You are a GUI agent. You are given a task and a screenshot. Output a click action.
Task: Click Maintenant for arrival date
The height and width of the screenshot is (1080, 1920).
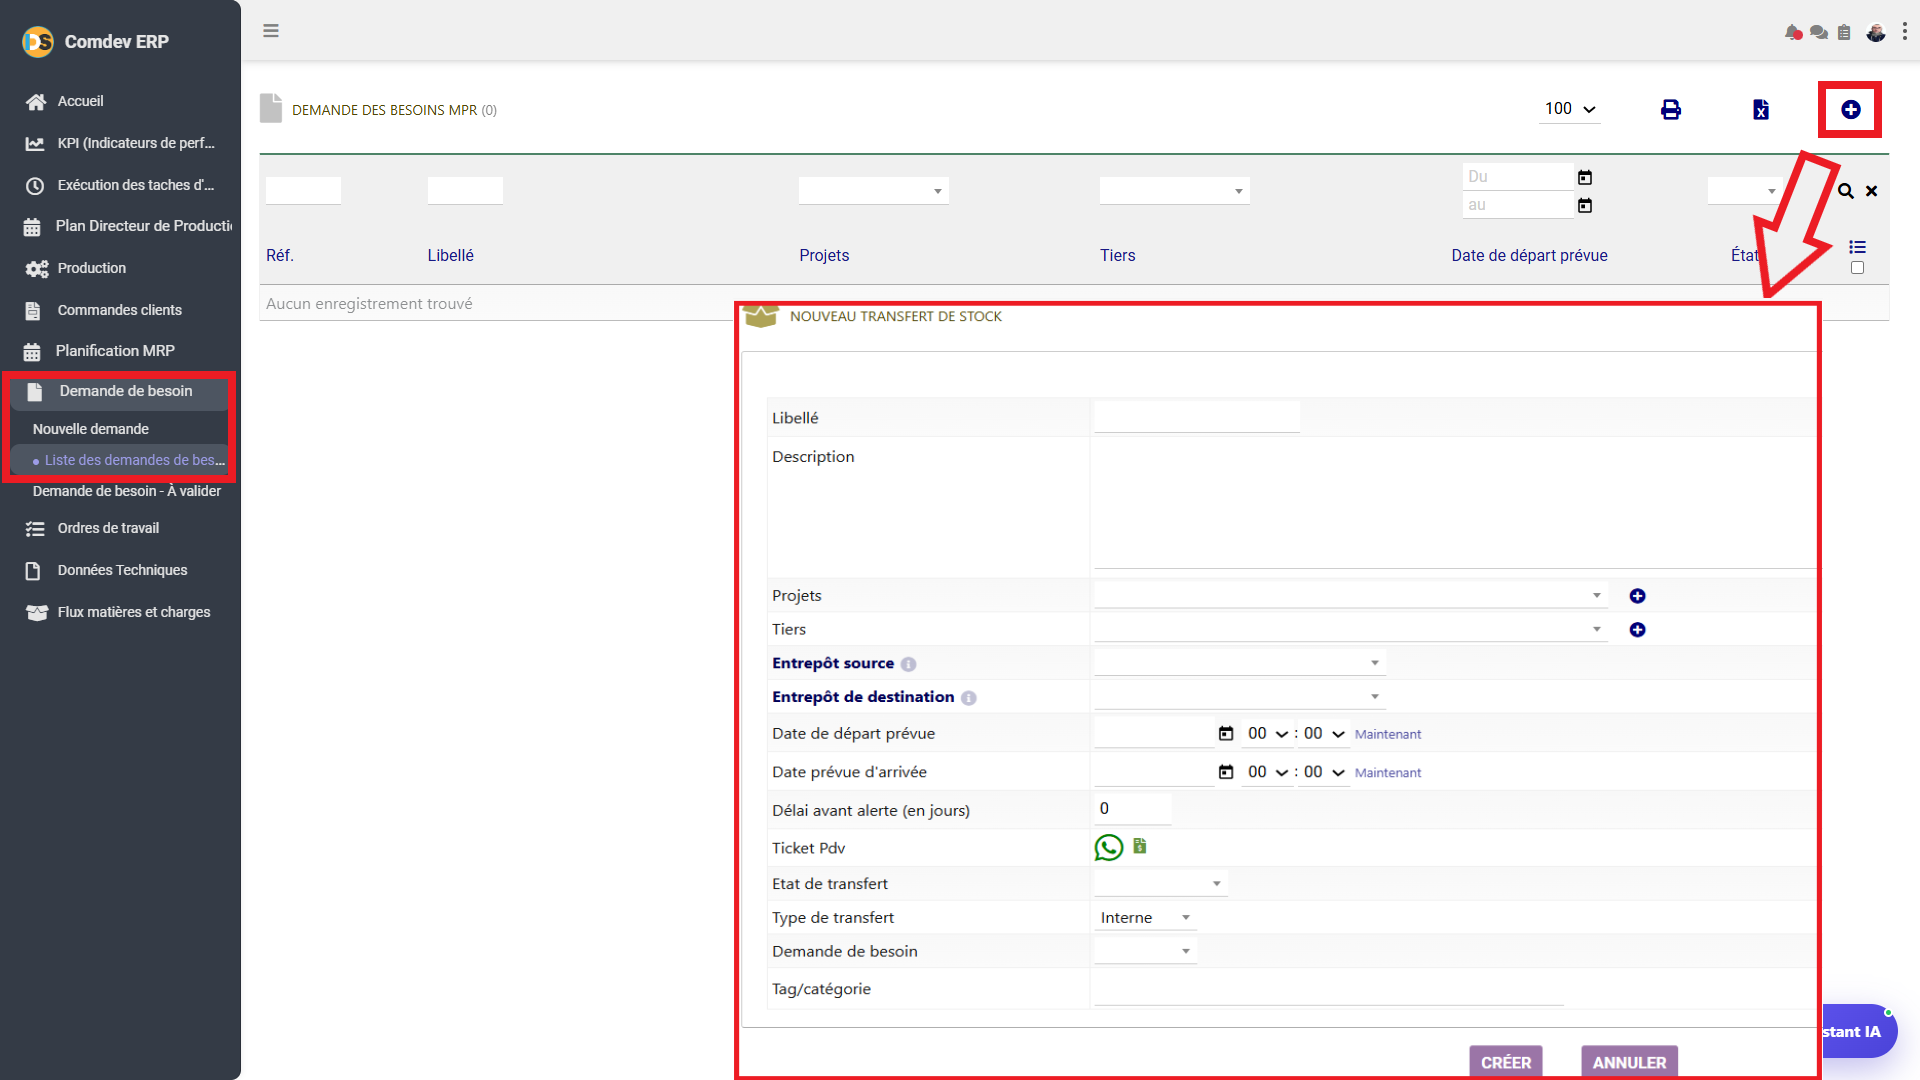pos(1387,773)
